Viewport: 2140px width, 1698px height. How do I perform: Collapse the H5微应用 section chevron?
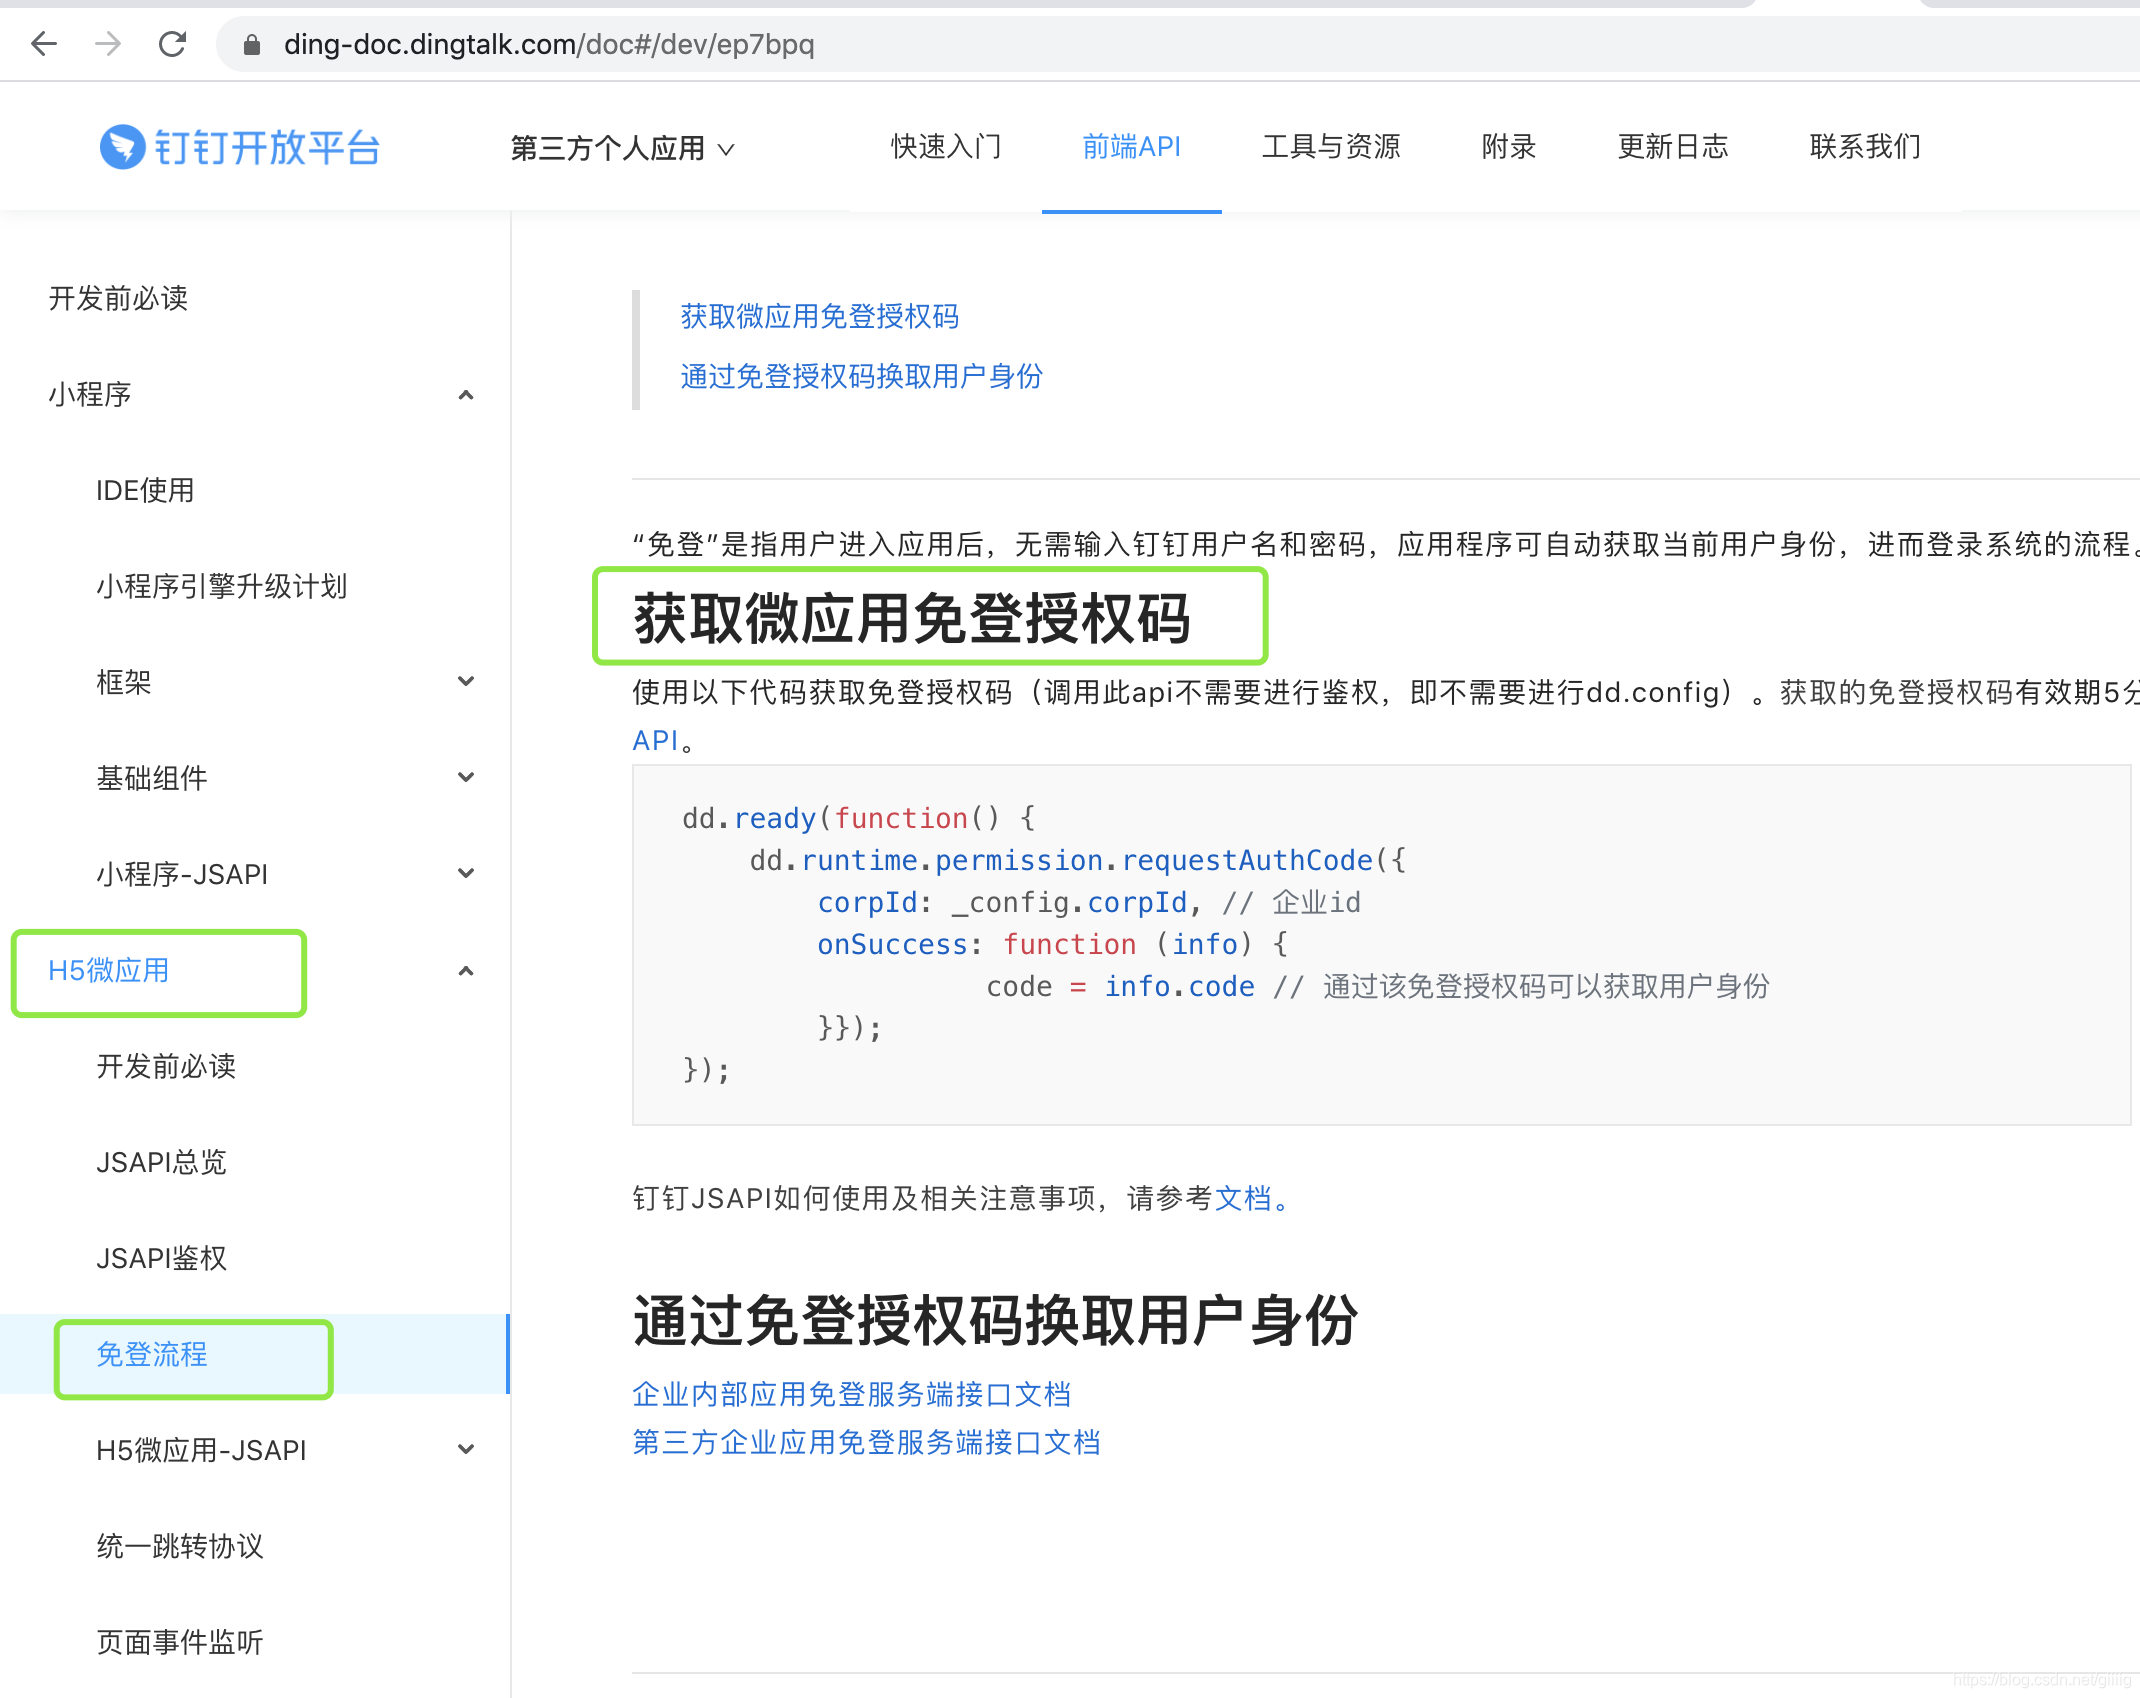pyautogui.click(x=465, y=971)
